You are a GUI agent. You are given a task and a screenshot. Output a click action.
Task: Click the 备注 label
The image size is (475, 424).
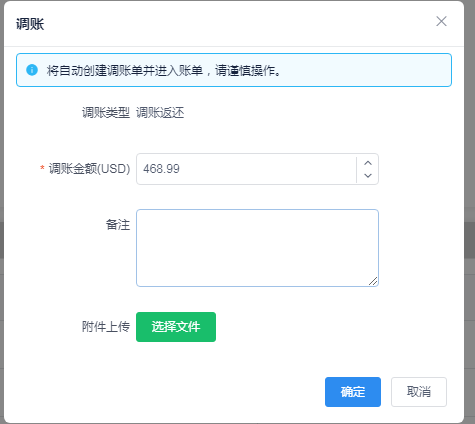point(118,225)
